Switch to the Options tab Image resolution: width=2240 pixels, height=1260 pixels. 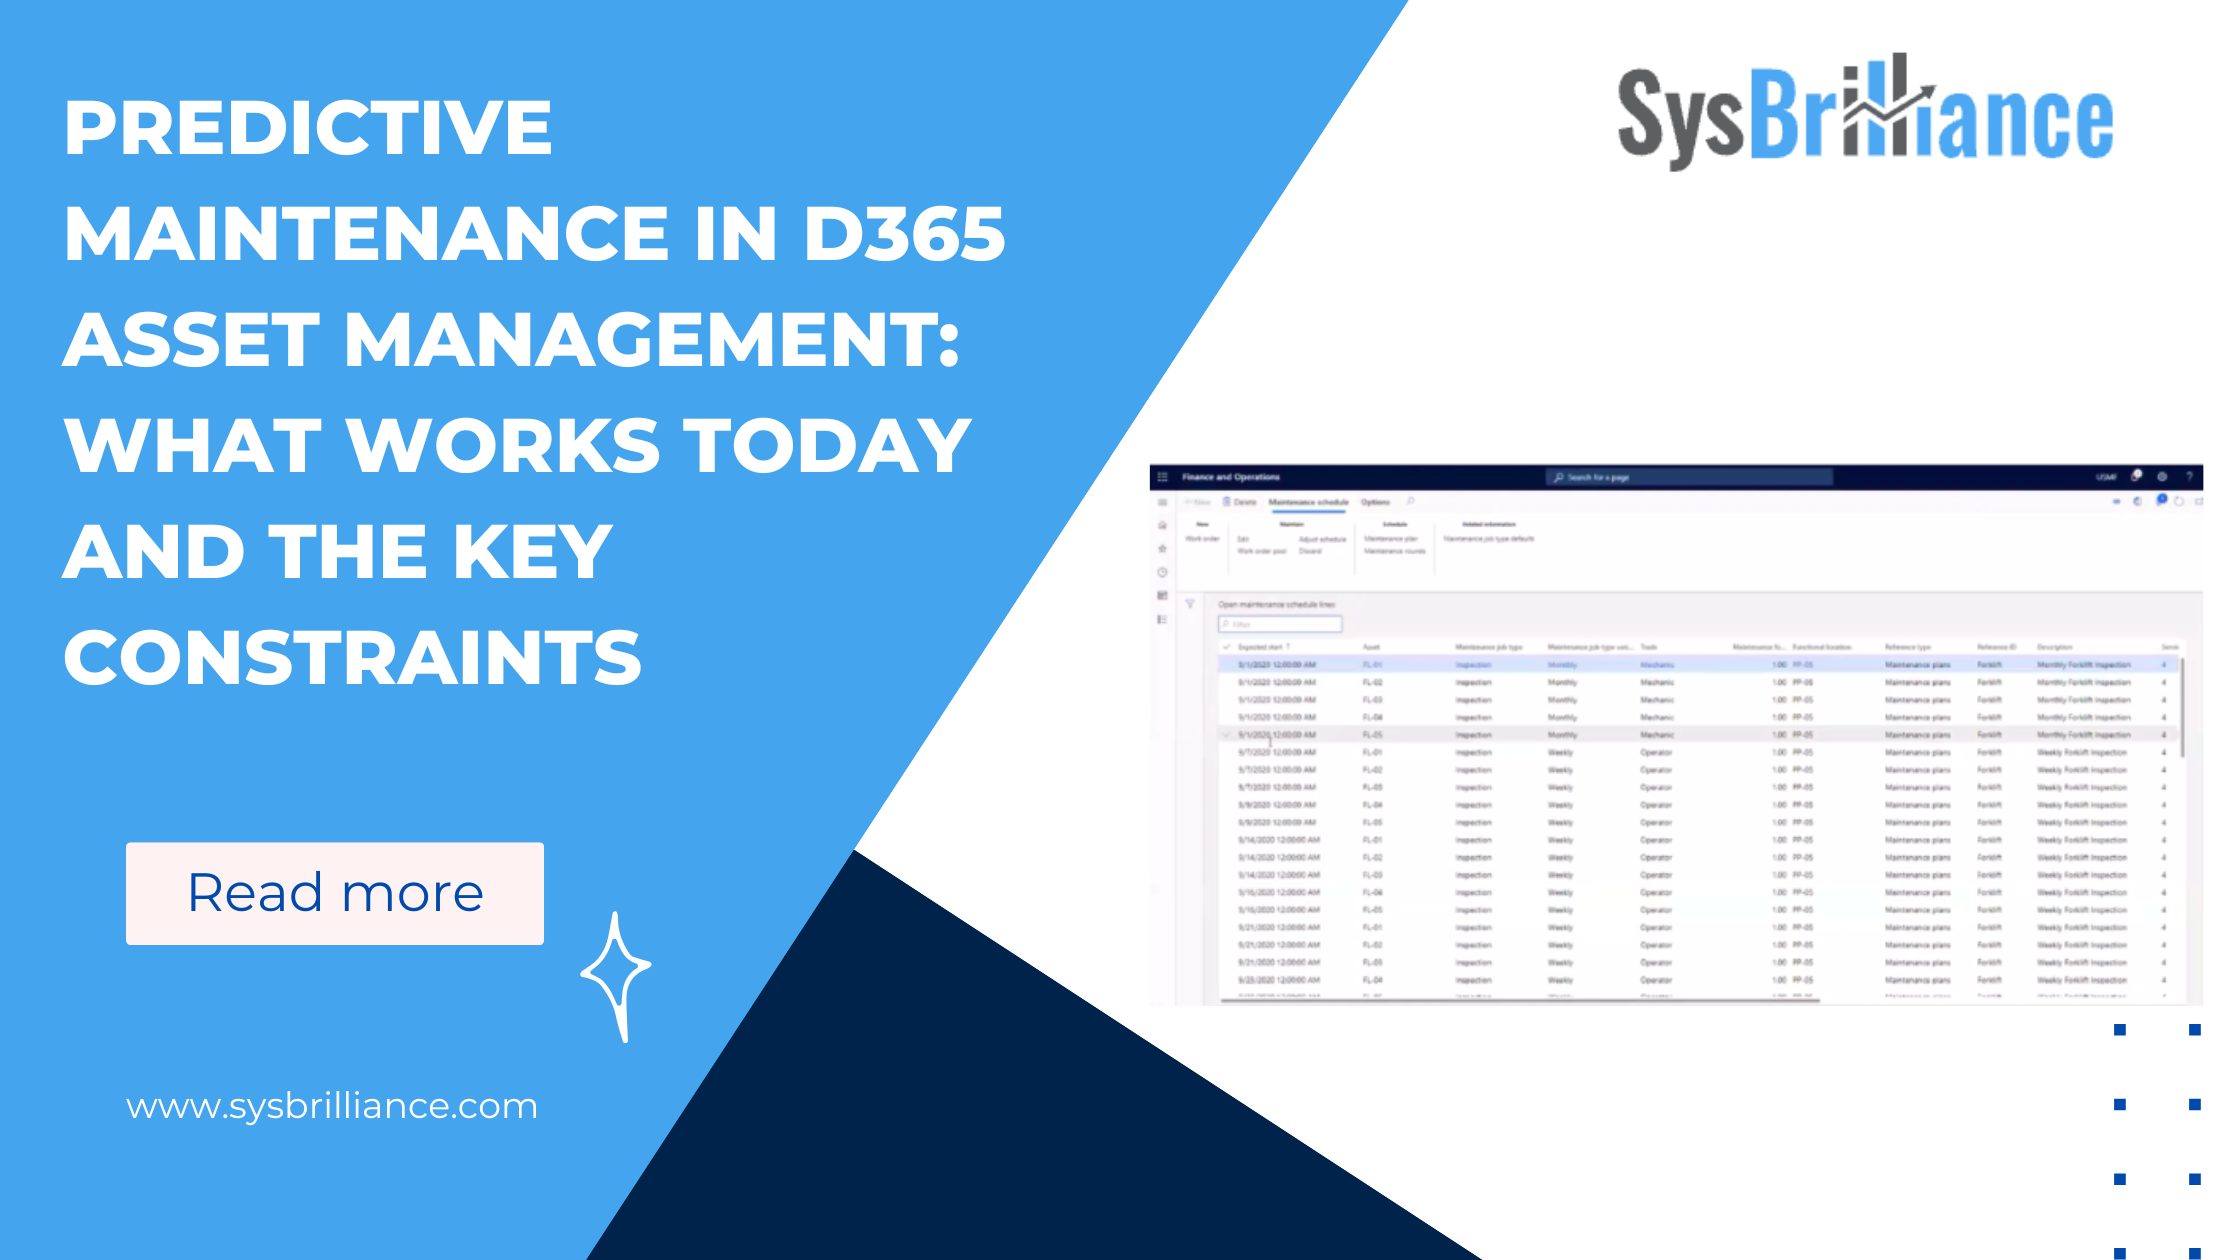[x=1376, y=501]
